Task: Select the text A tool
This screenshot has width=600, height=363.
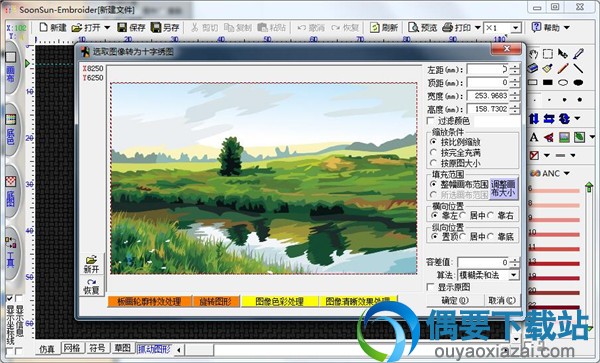Action: (534, 137)
